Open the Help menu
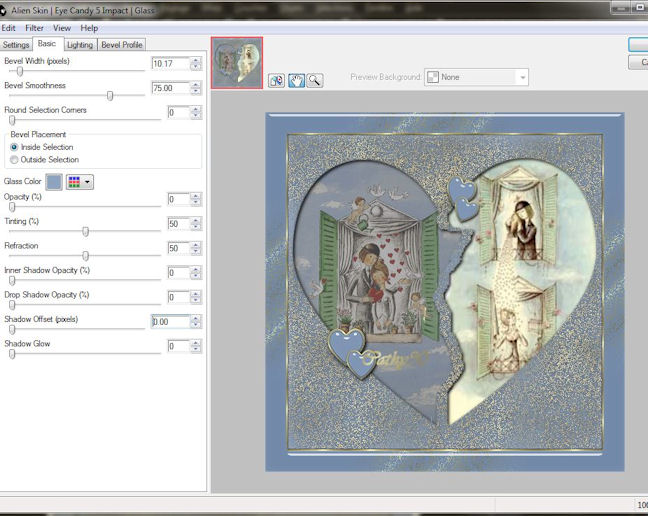648x516 pixels. point(89,28)
